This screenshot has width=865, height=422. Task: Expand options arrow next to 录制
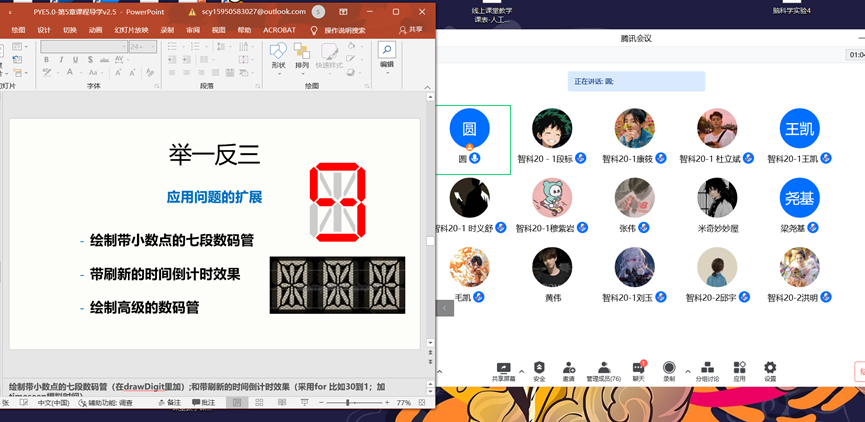[x=687, y=371]
